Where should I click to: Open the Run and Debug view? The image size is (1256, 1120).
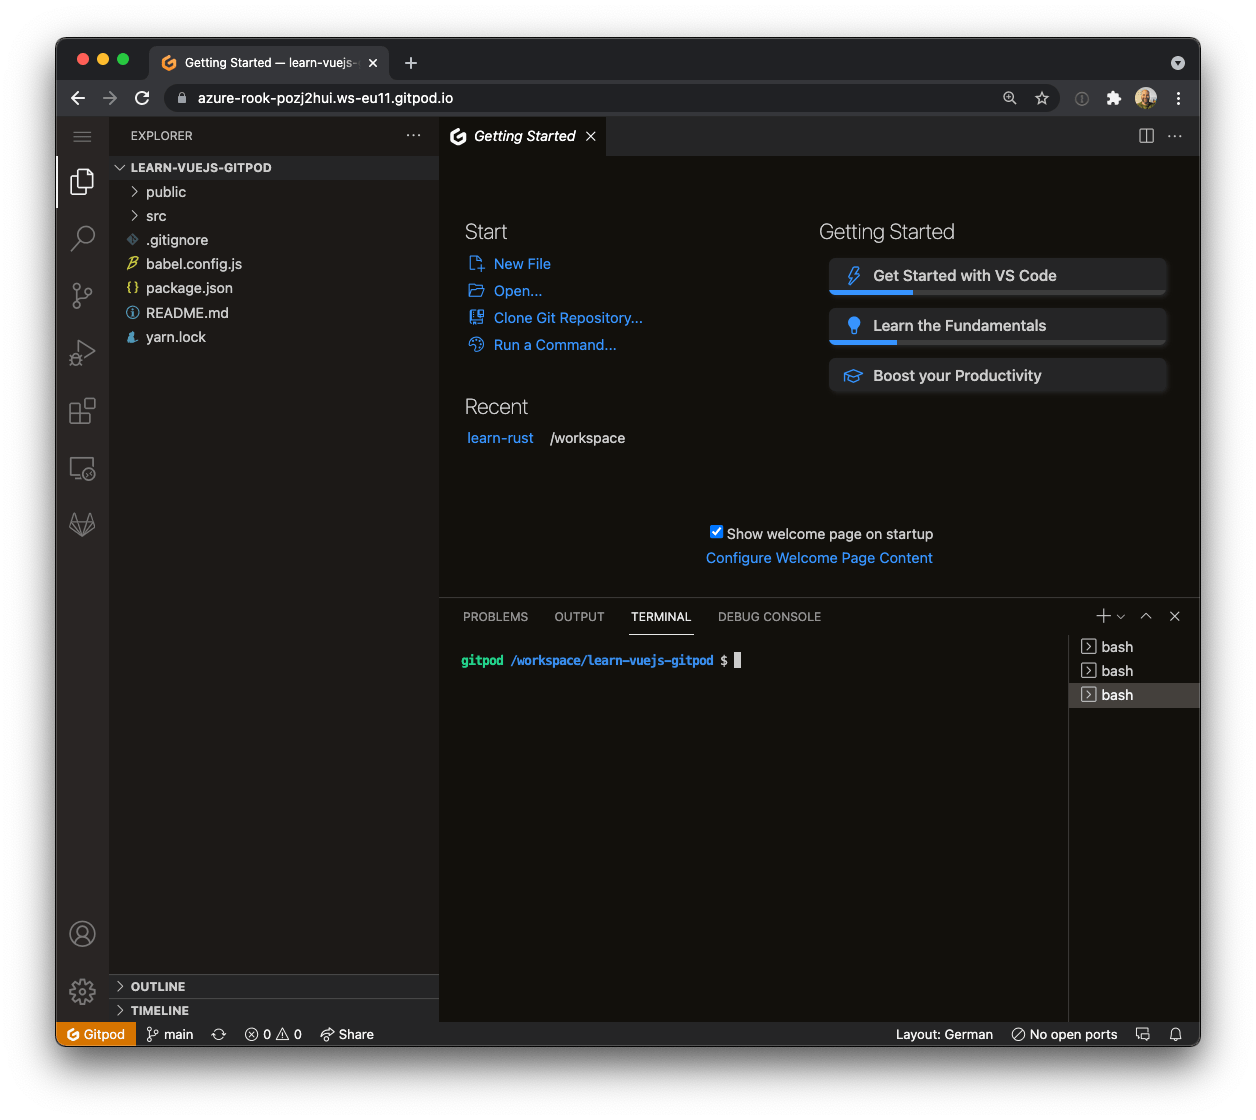pos(82,352)
